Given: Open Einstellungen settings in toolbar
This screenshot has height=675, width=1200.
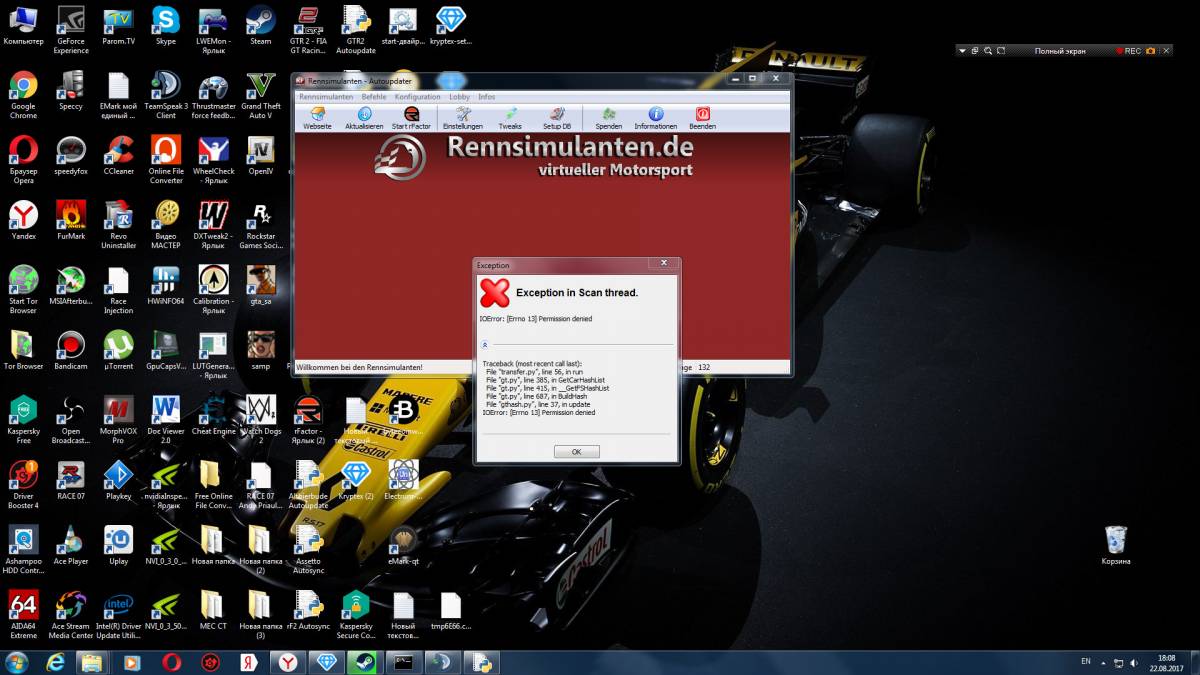Looking at the screenshot, I should [463, 118].
